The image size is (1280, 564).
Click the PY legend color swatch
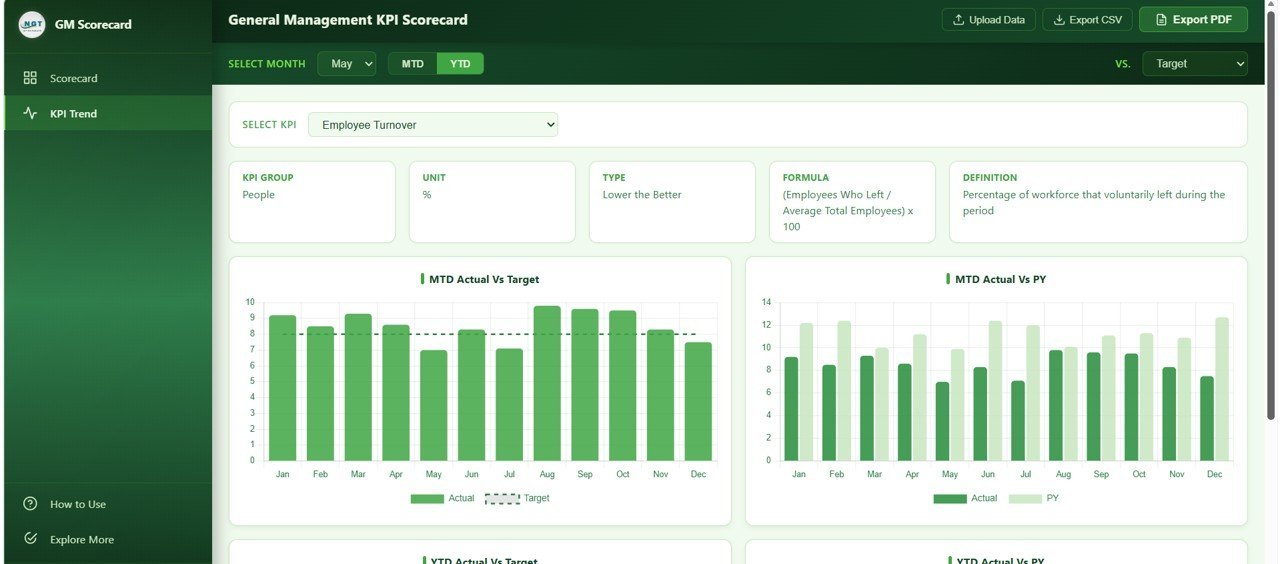tap(1024, 498)
